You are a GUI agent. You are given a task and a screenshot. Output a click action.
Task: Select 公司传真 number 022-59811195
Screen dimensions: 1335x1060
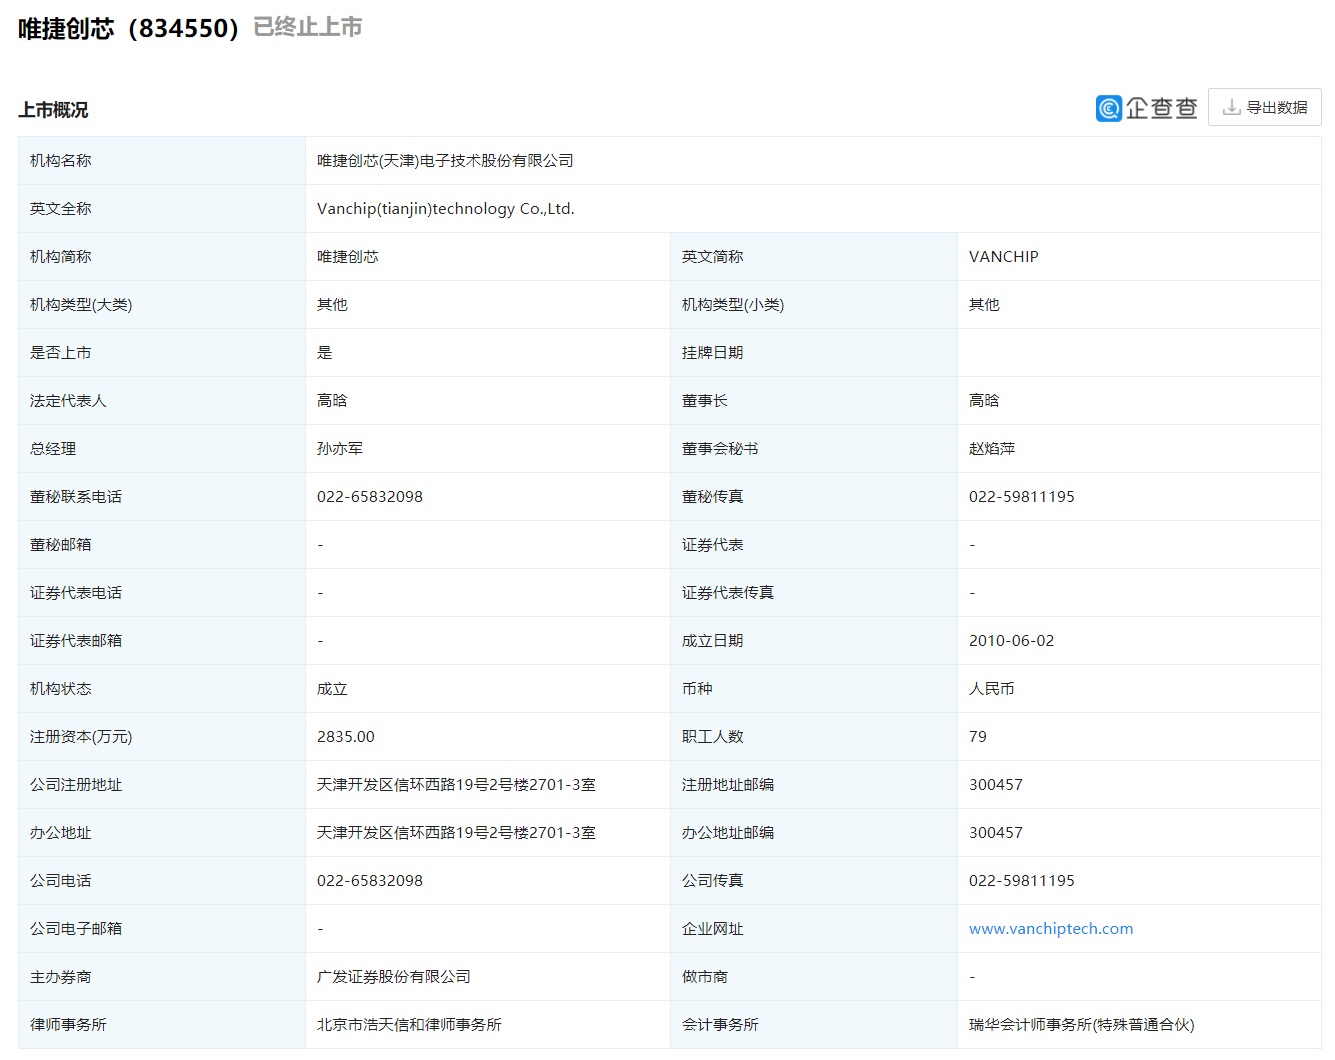1022,881
